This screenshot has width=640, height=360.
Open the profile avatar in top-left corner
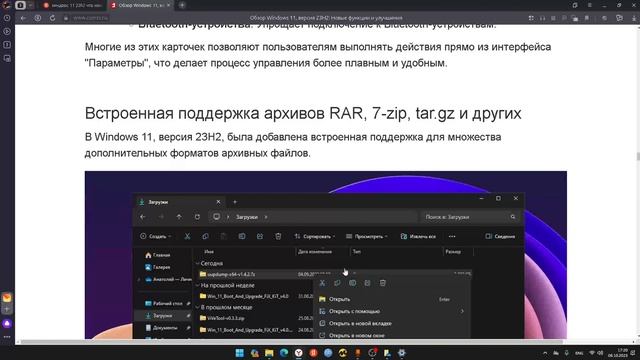point(6,5)
